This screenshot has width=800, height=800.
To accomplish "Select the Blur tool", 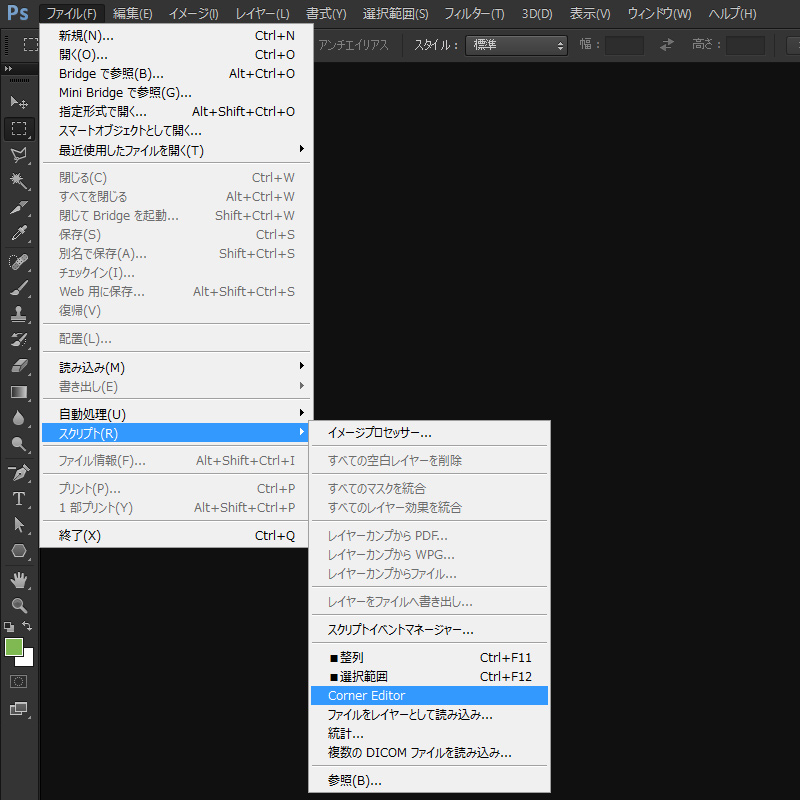I will click(19, 418).
